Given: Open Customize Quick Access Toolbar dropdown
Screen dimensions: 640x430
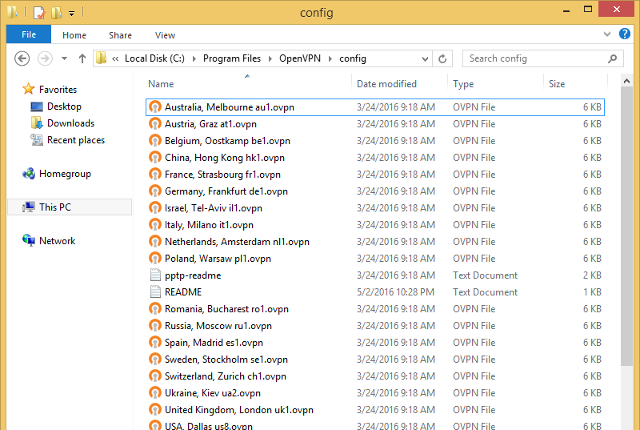Looking at the screenshot, I should [71, 13].
